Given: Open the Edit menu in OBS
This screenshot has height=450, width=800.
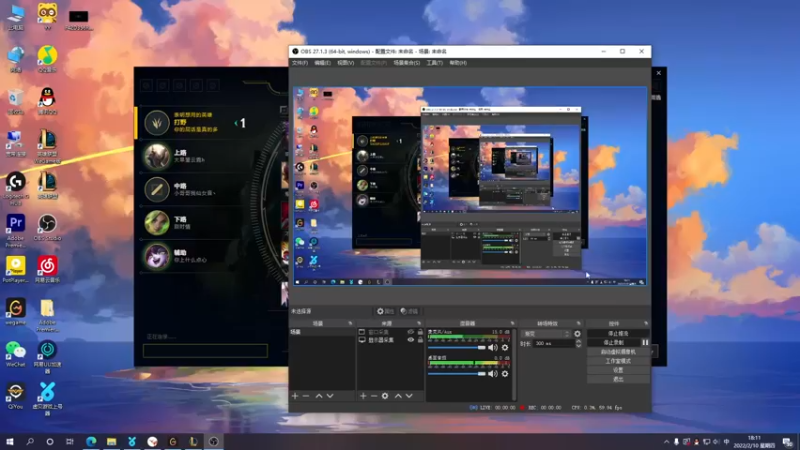Looking at the screenshot, I should (322, 63).
